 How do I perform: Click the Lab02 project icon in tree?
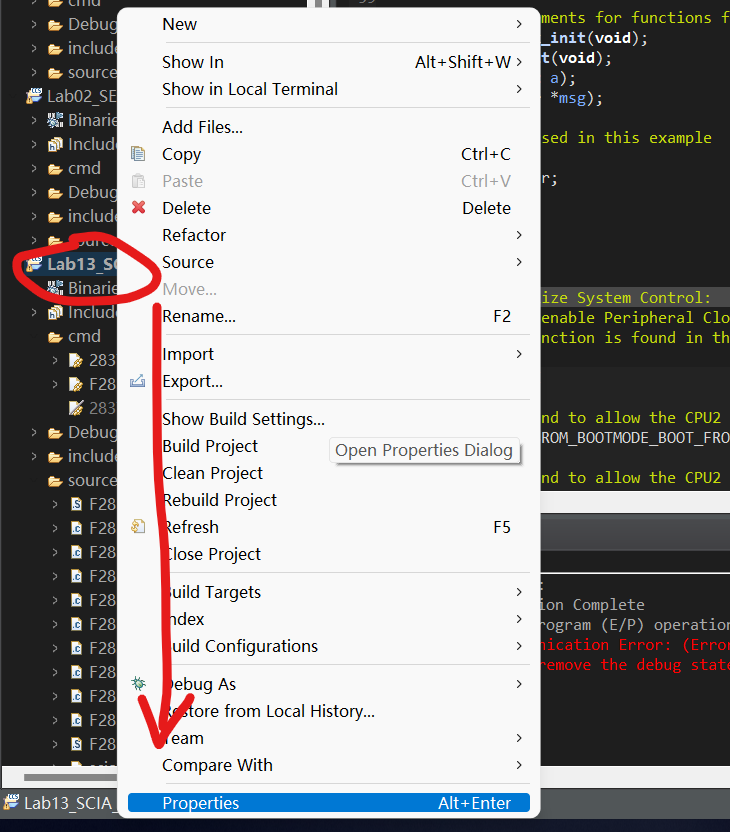pos(35,96)
